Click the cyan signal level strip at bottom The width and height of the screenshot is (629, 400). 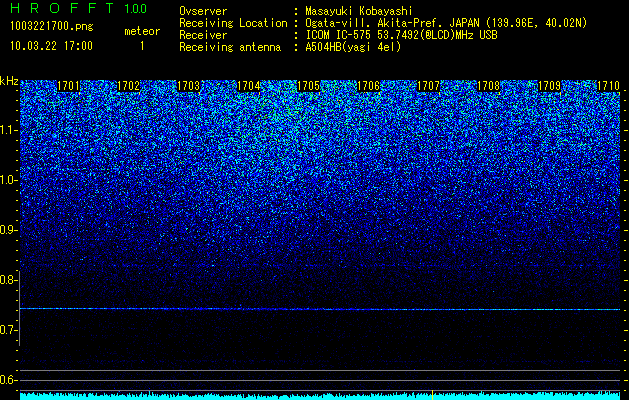320,396
